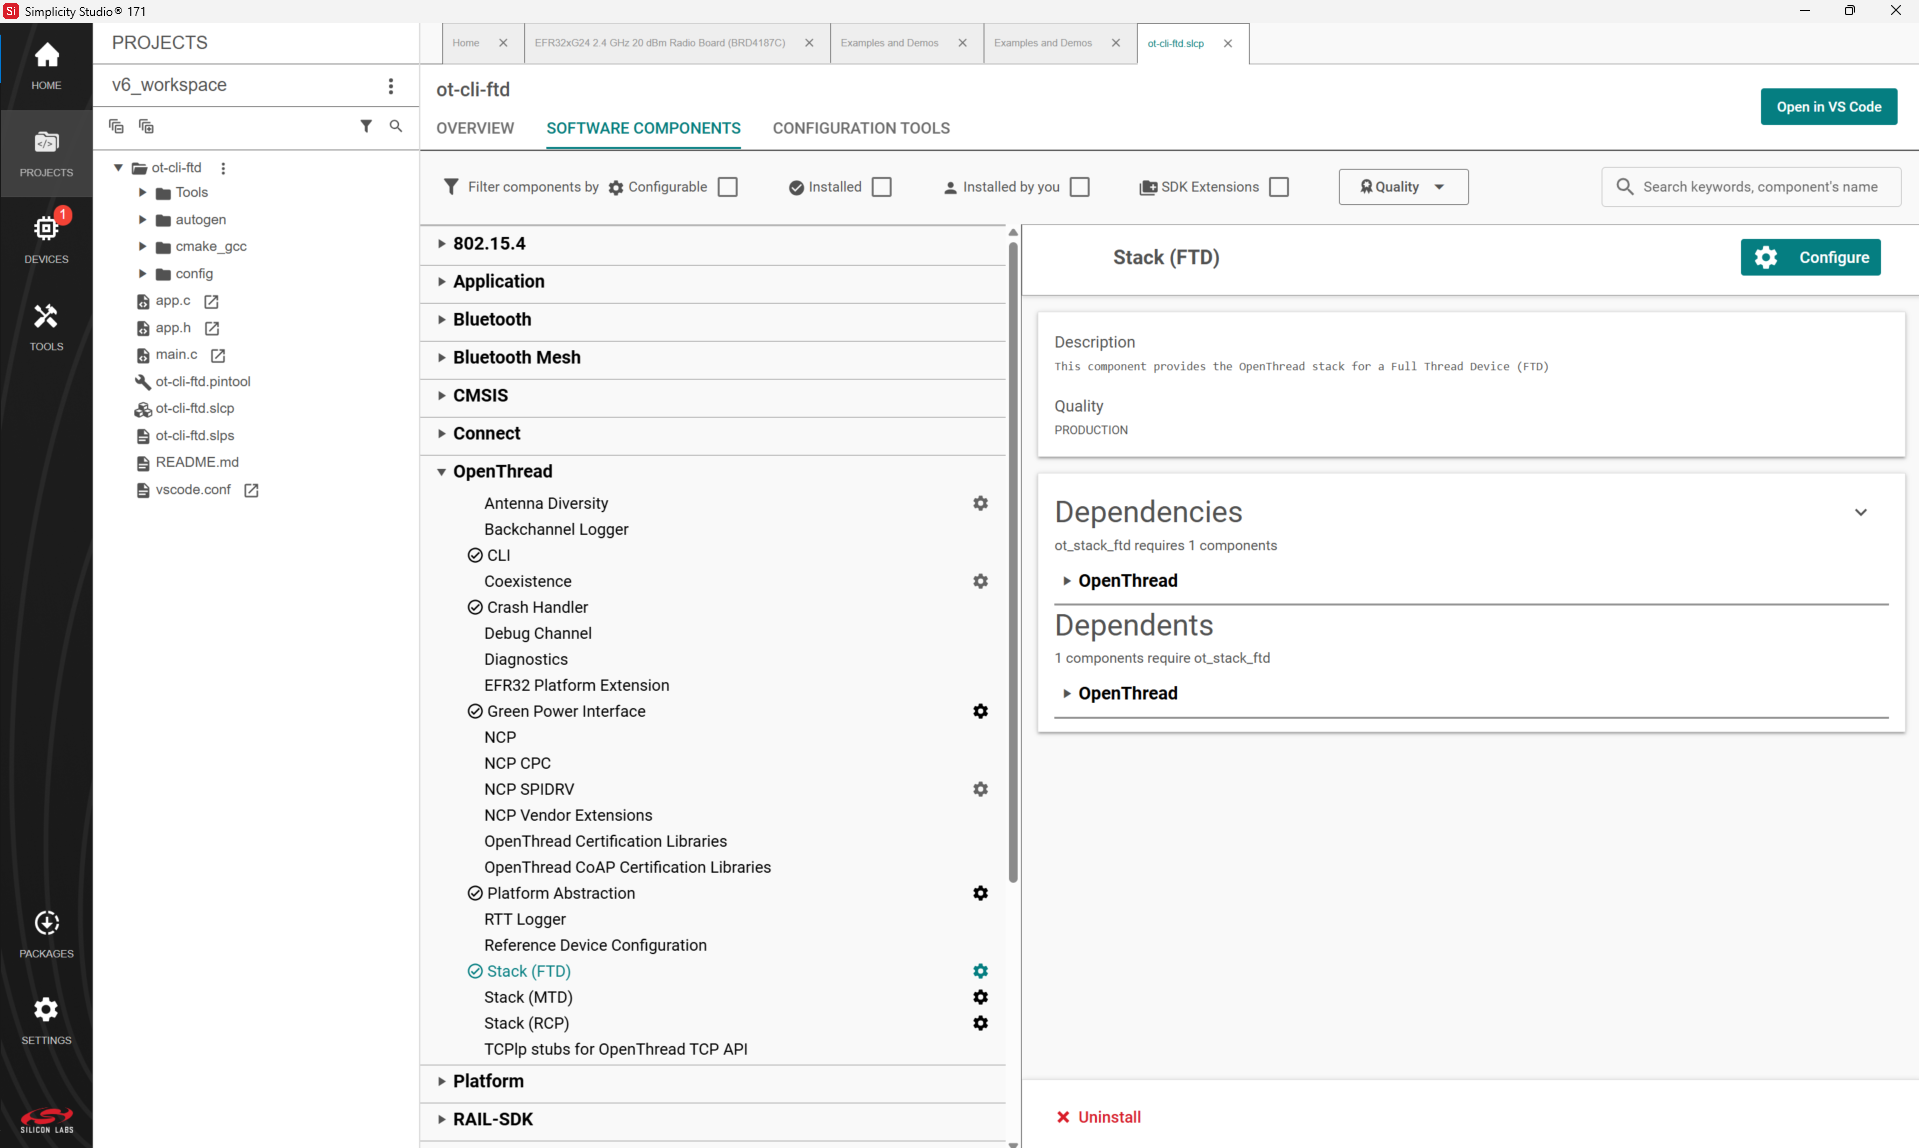Enable the SDK Extensions checkbox
The width and height of the screenshot is (1919, 1148).
(x=1279, y=186)
